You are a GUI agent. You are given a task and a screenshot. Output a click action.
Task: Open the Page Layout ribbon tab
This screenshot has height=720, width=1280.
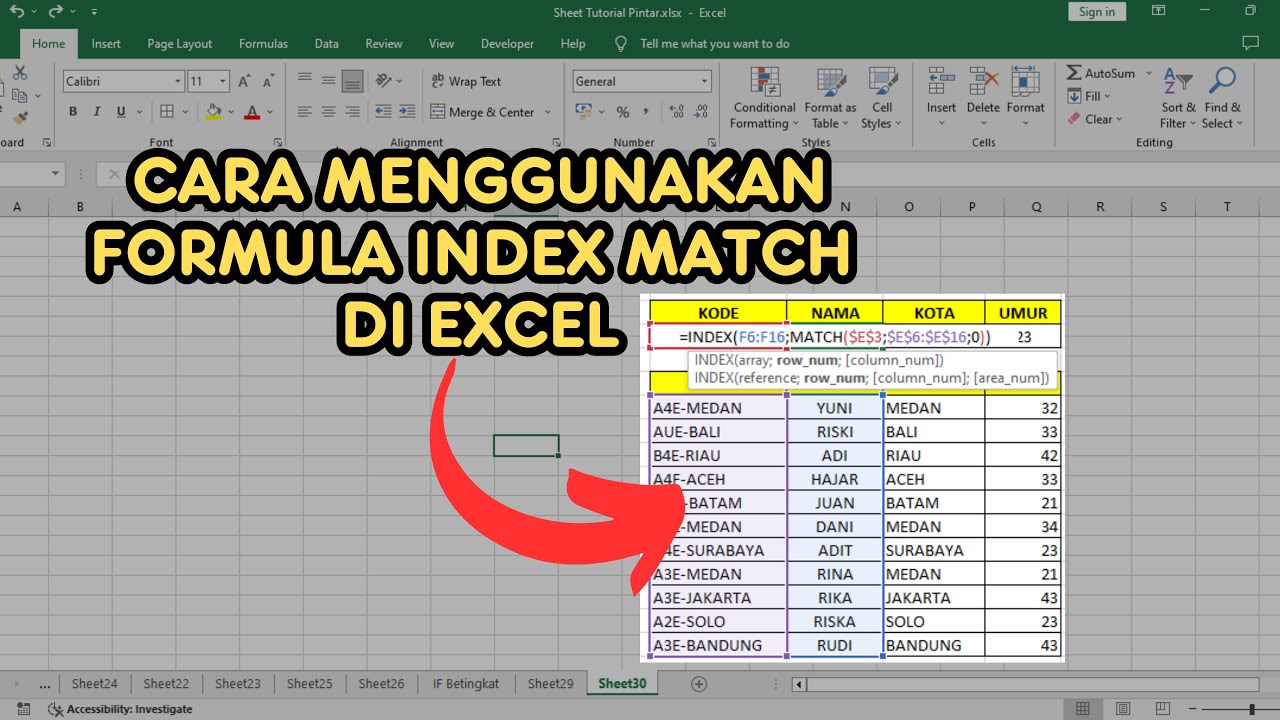pyautogui.click(x=180, y=44)
